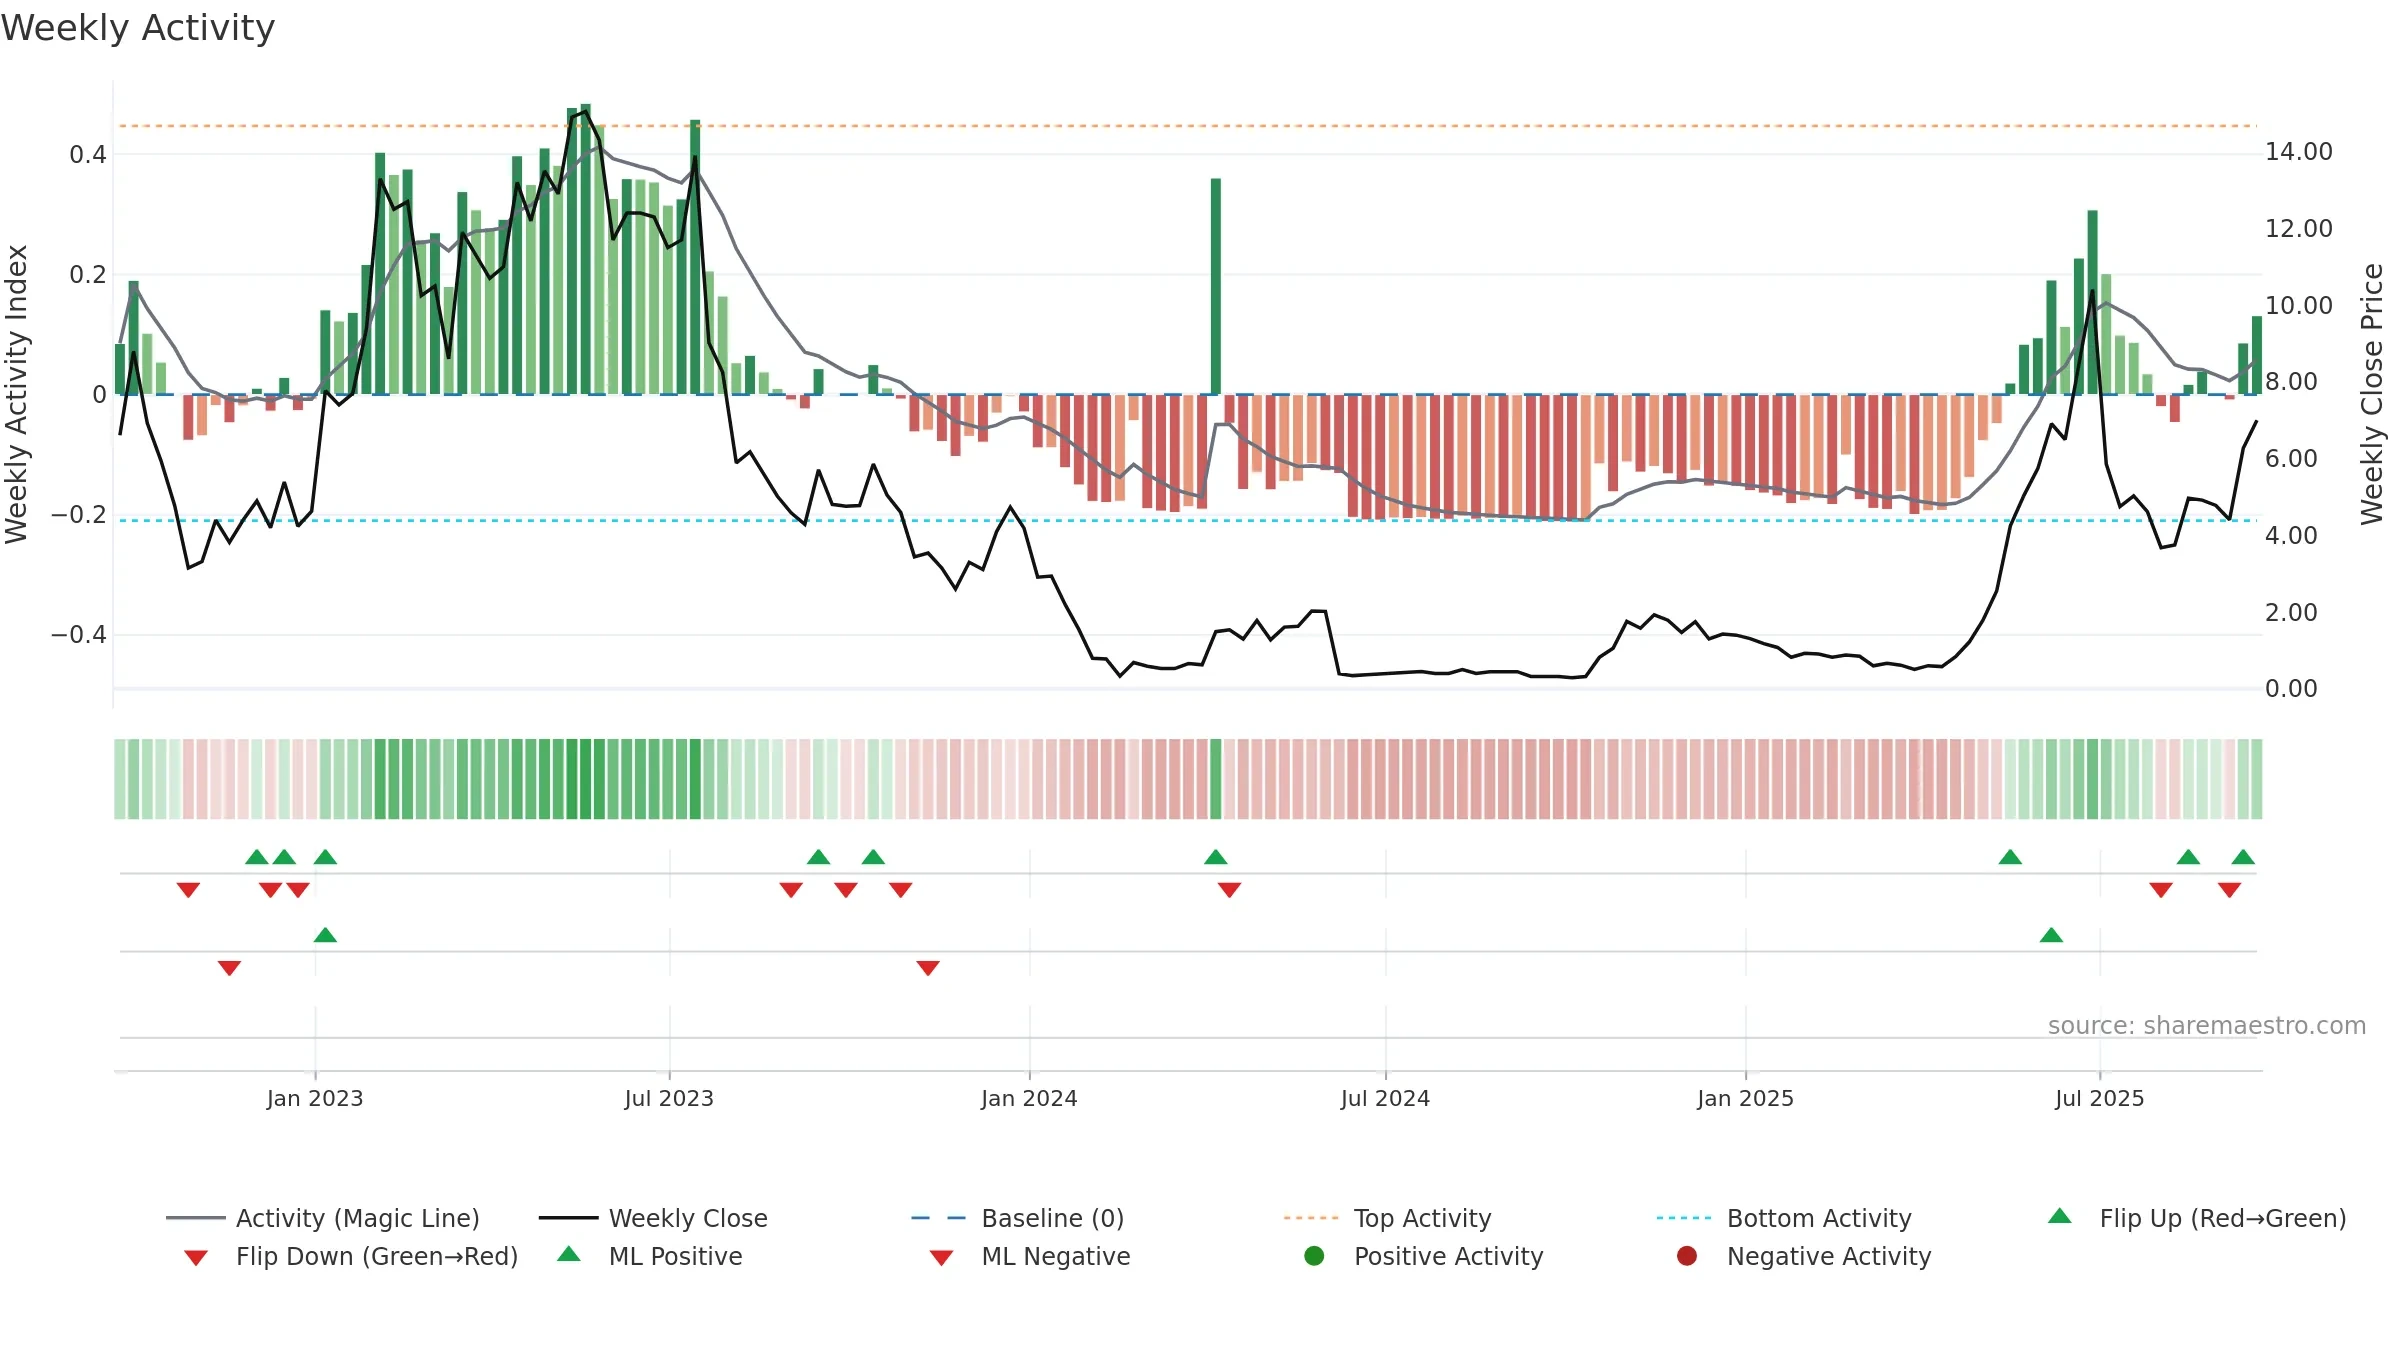Screen dimensions: 2400x1350
Task: Toggle Baseline (0) legend entry
Action: pos(1018,1218)
